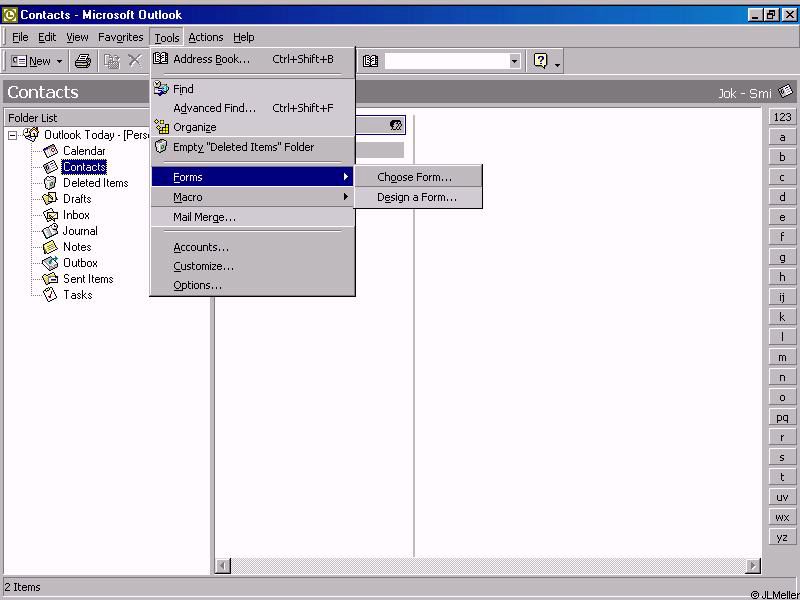Click the Address Book icon beside search box

370,61
